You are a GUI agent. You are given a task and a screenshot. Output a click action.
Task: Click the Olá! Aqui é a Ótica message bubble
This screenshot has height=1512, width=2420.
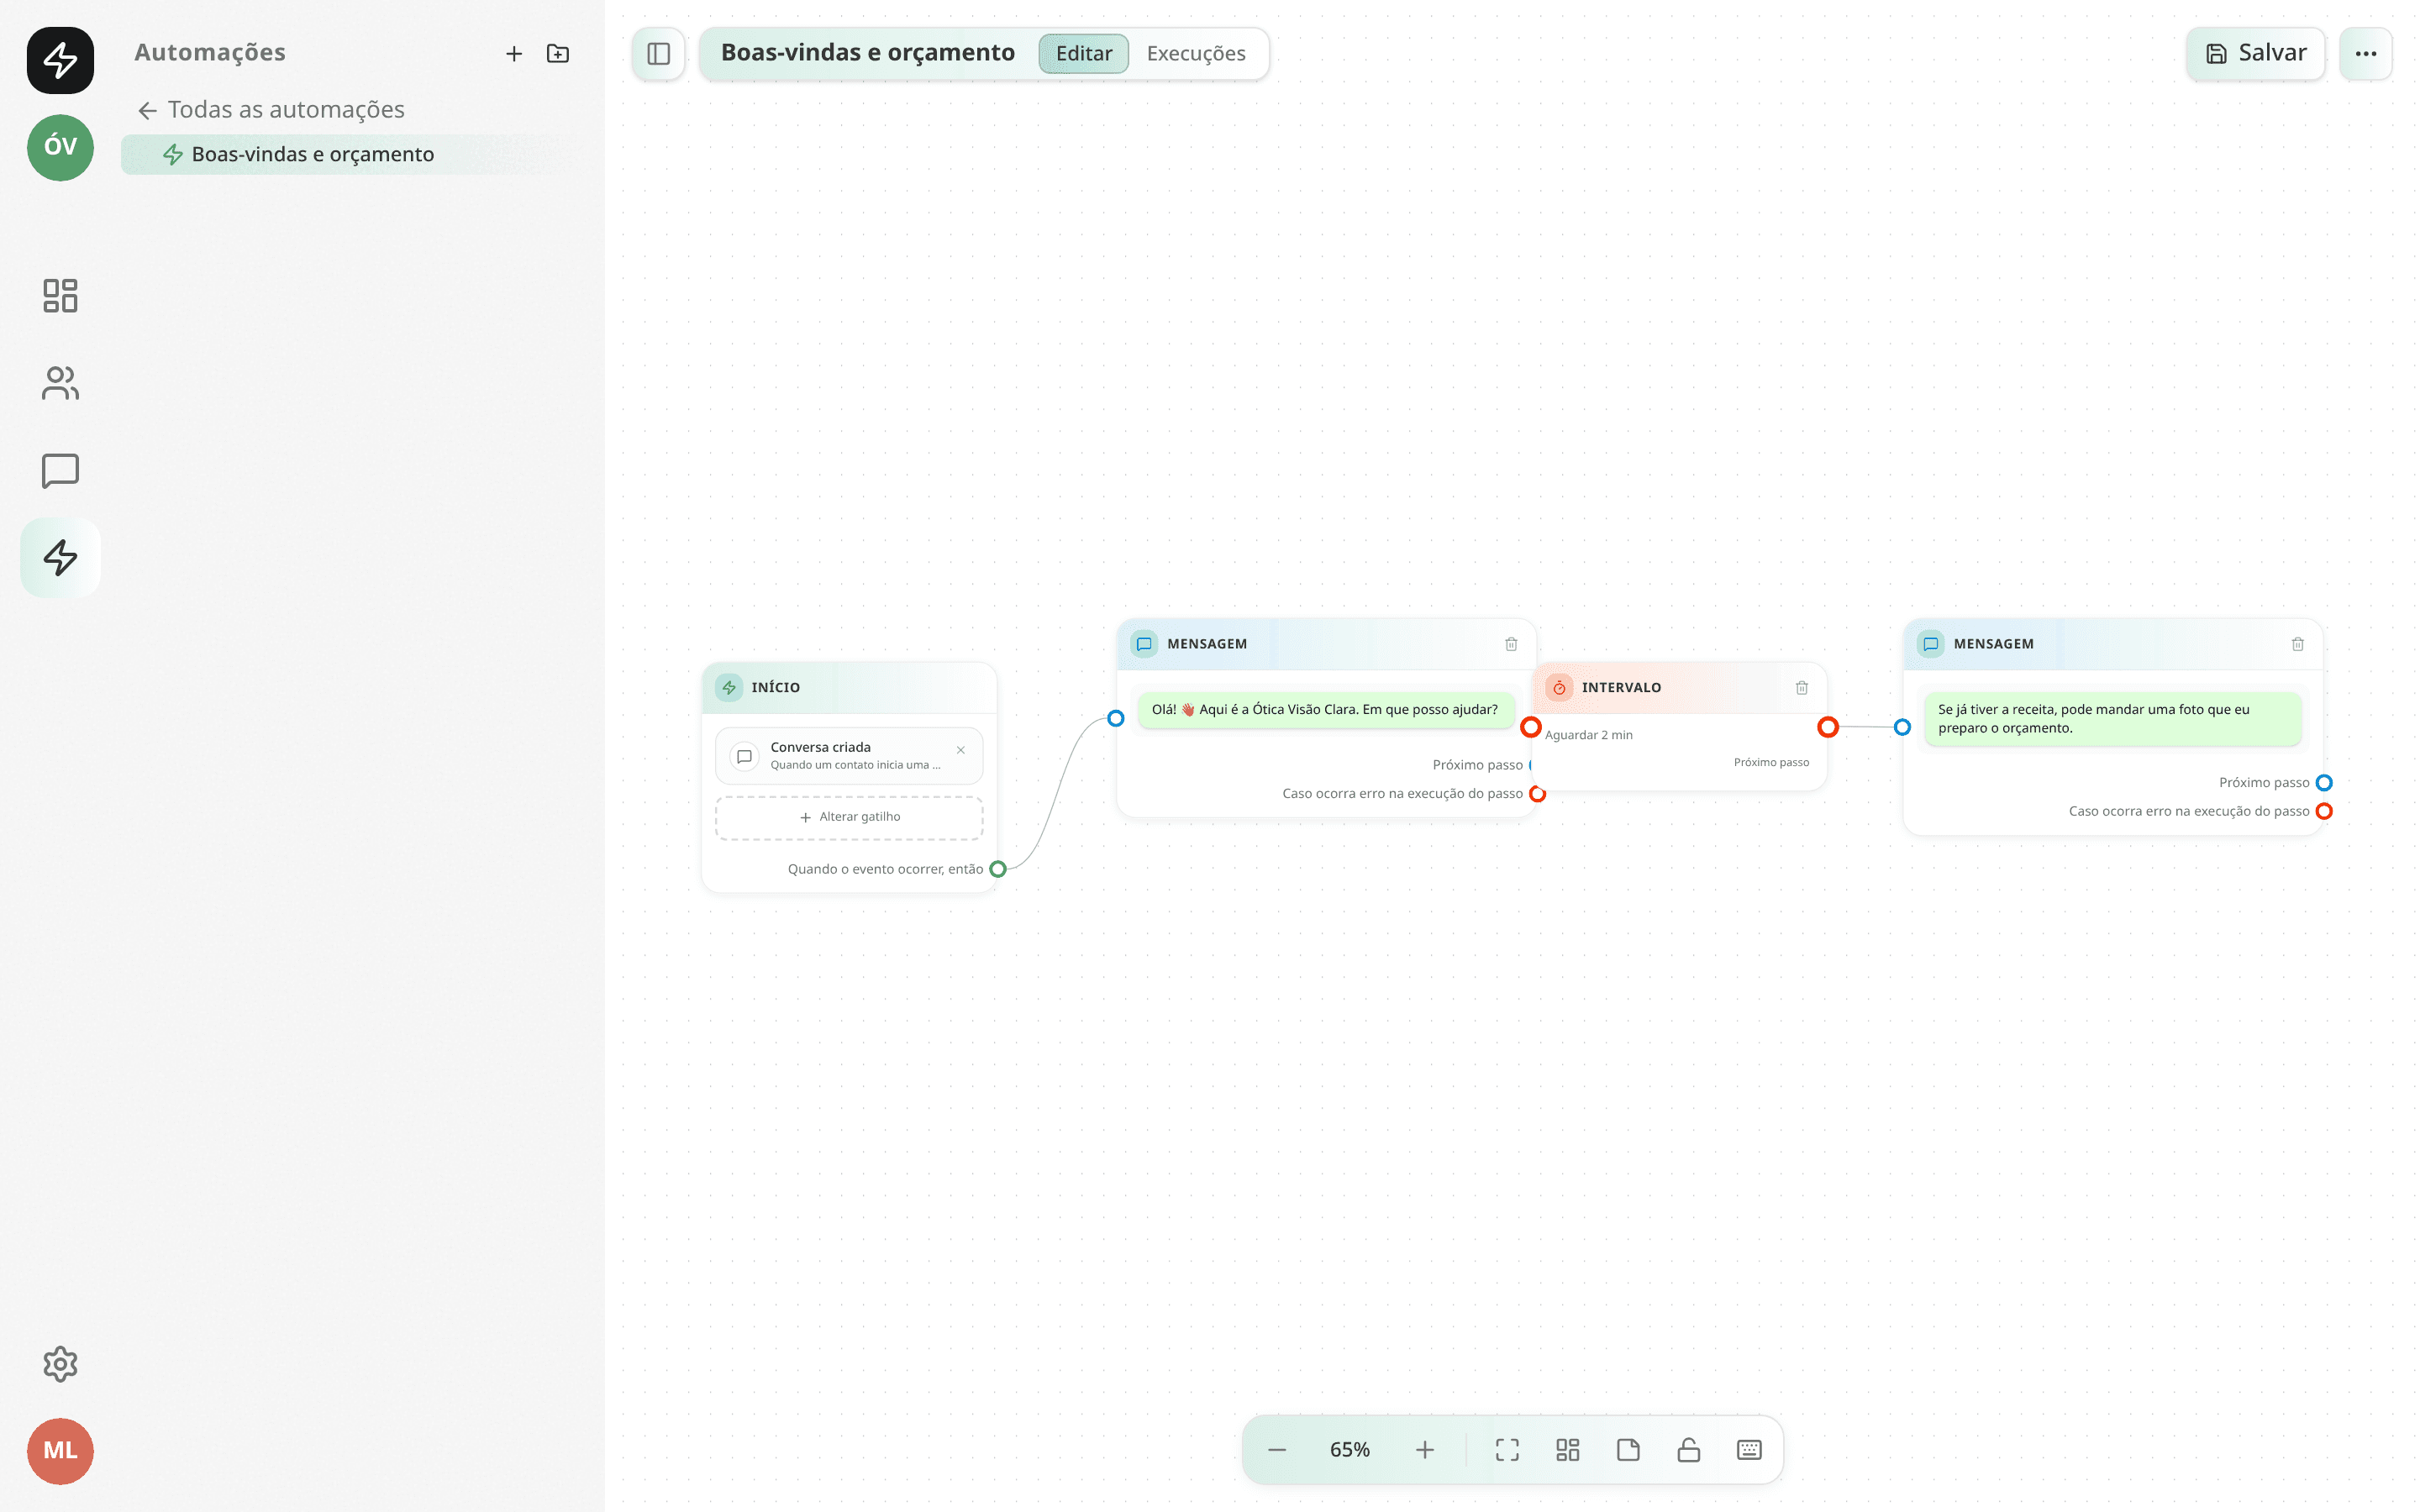[1325, 710]
